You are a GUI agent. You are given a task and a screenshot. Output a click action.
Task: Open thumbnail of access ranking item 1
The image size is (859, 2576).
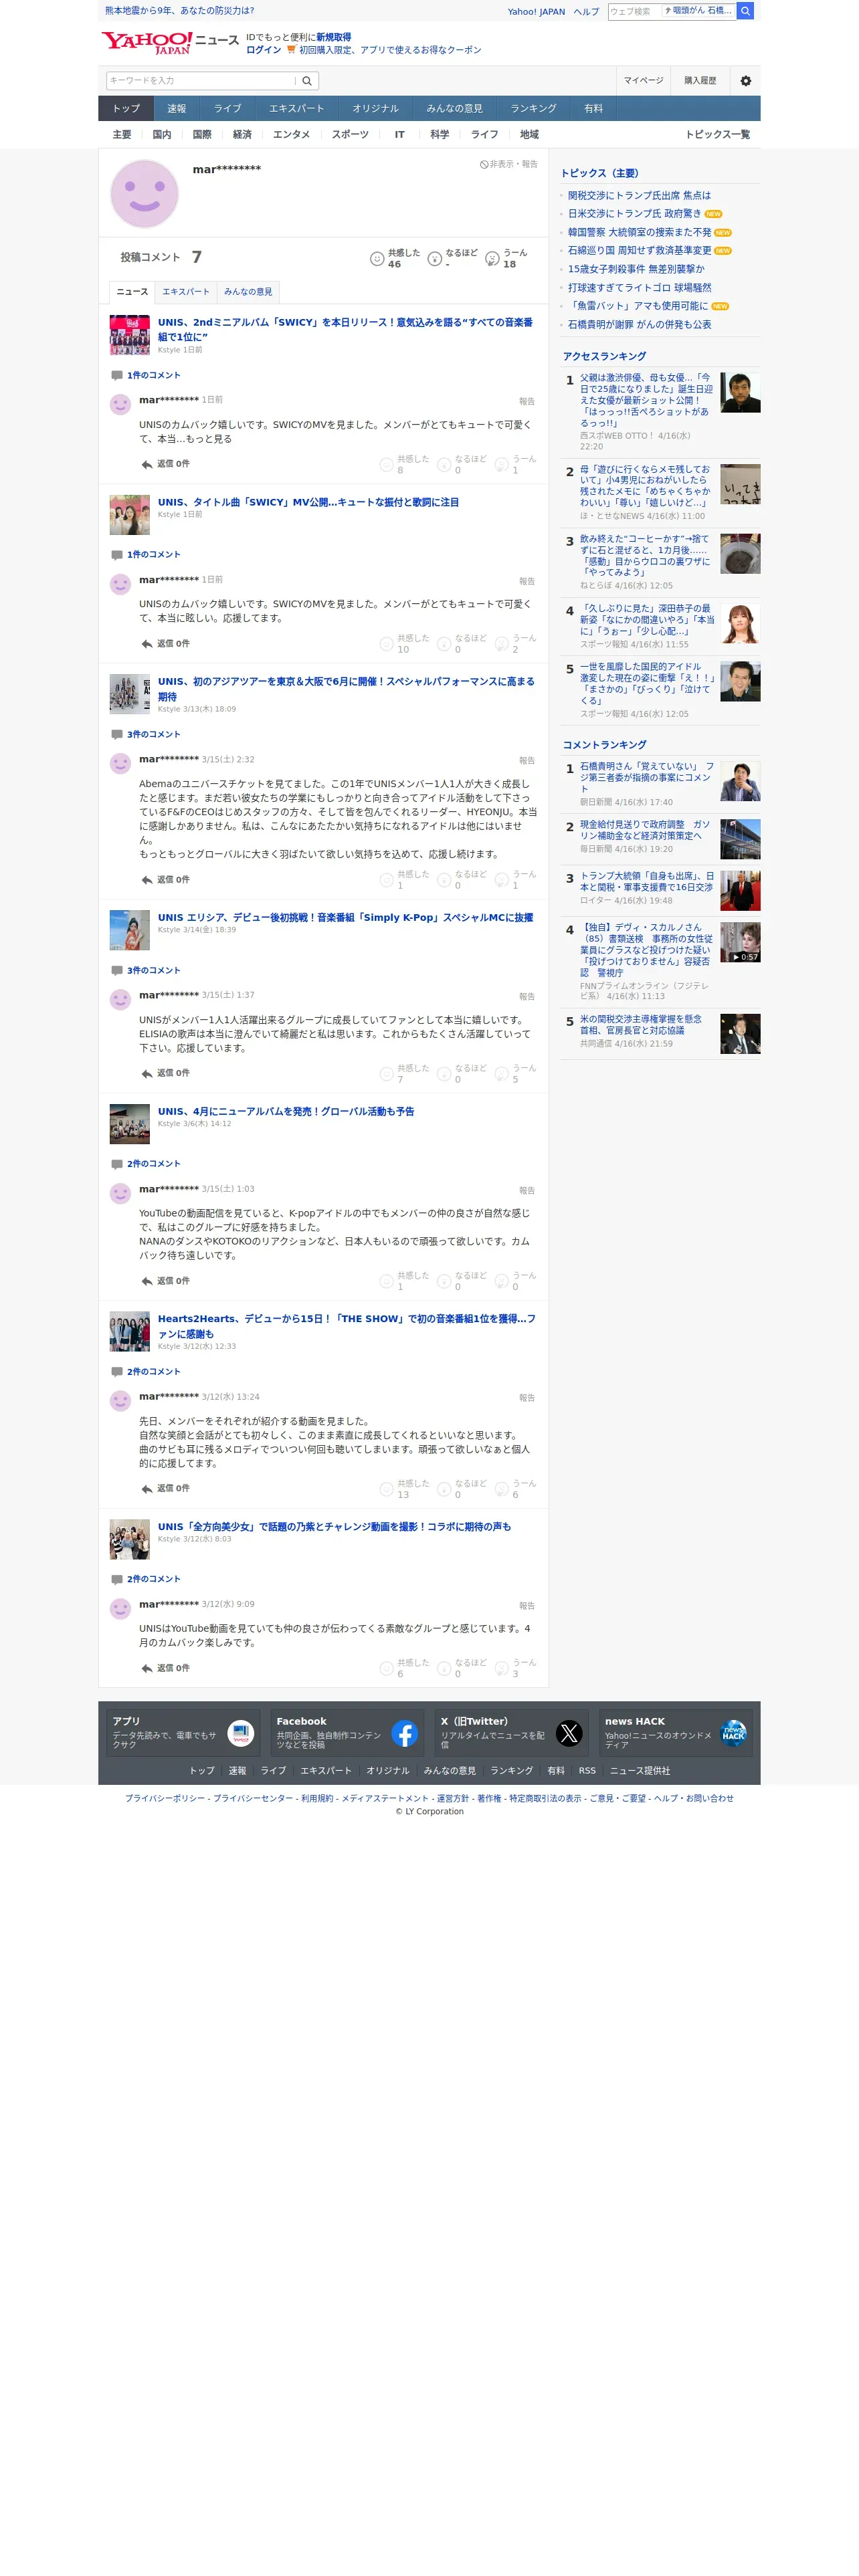[740, 393]
